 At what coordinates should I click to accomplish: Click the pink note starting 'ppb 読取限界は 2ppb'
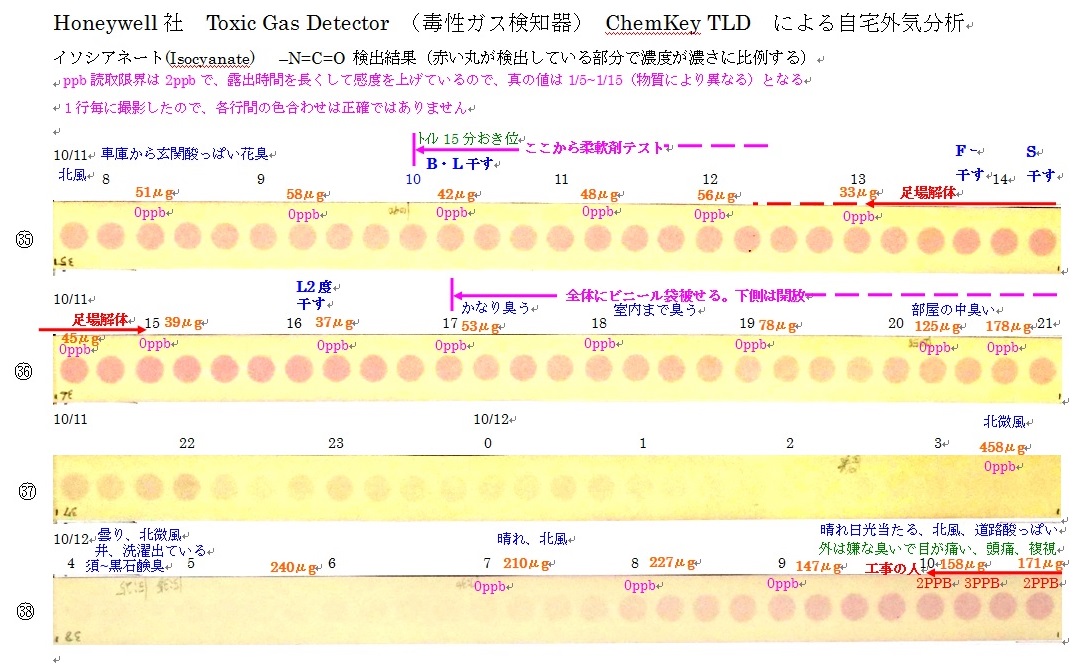coord(433,80)
